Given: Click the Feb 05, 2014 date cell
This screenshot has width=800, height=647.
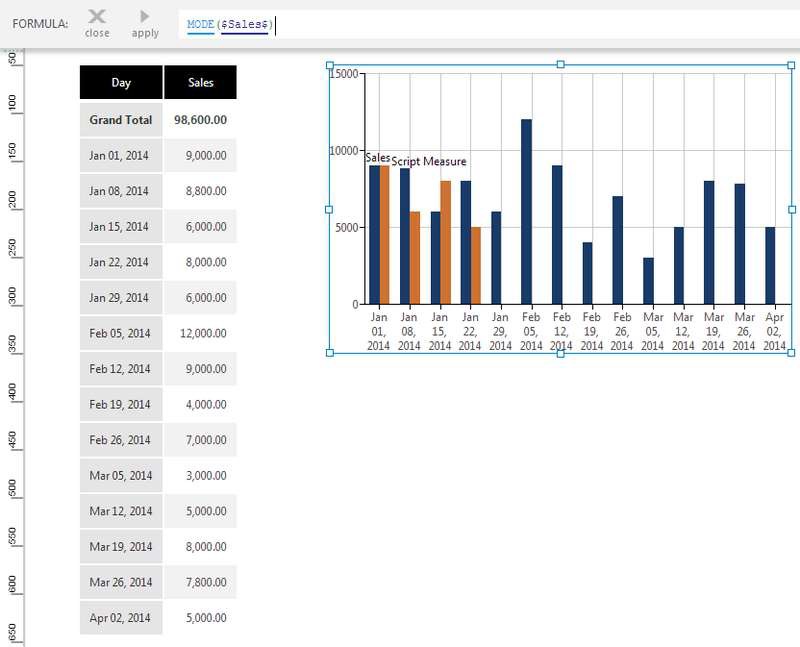Looking at the screenshot, I should pos(121,333).
